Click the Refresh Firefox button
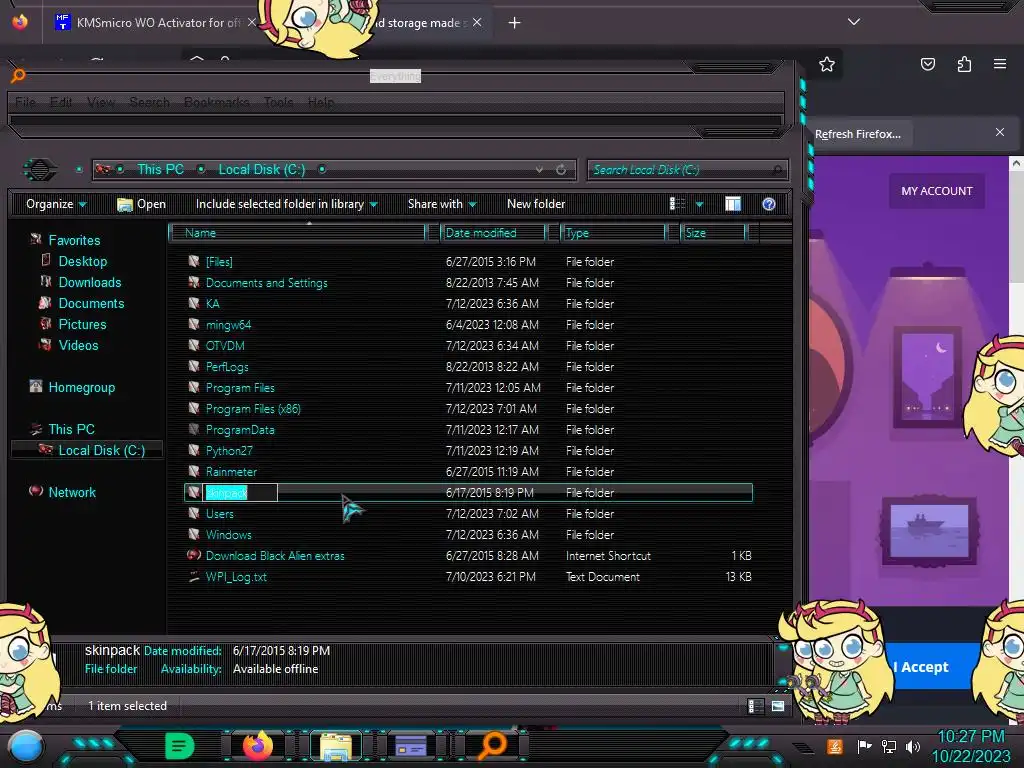 click(x=858, y=134)
